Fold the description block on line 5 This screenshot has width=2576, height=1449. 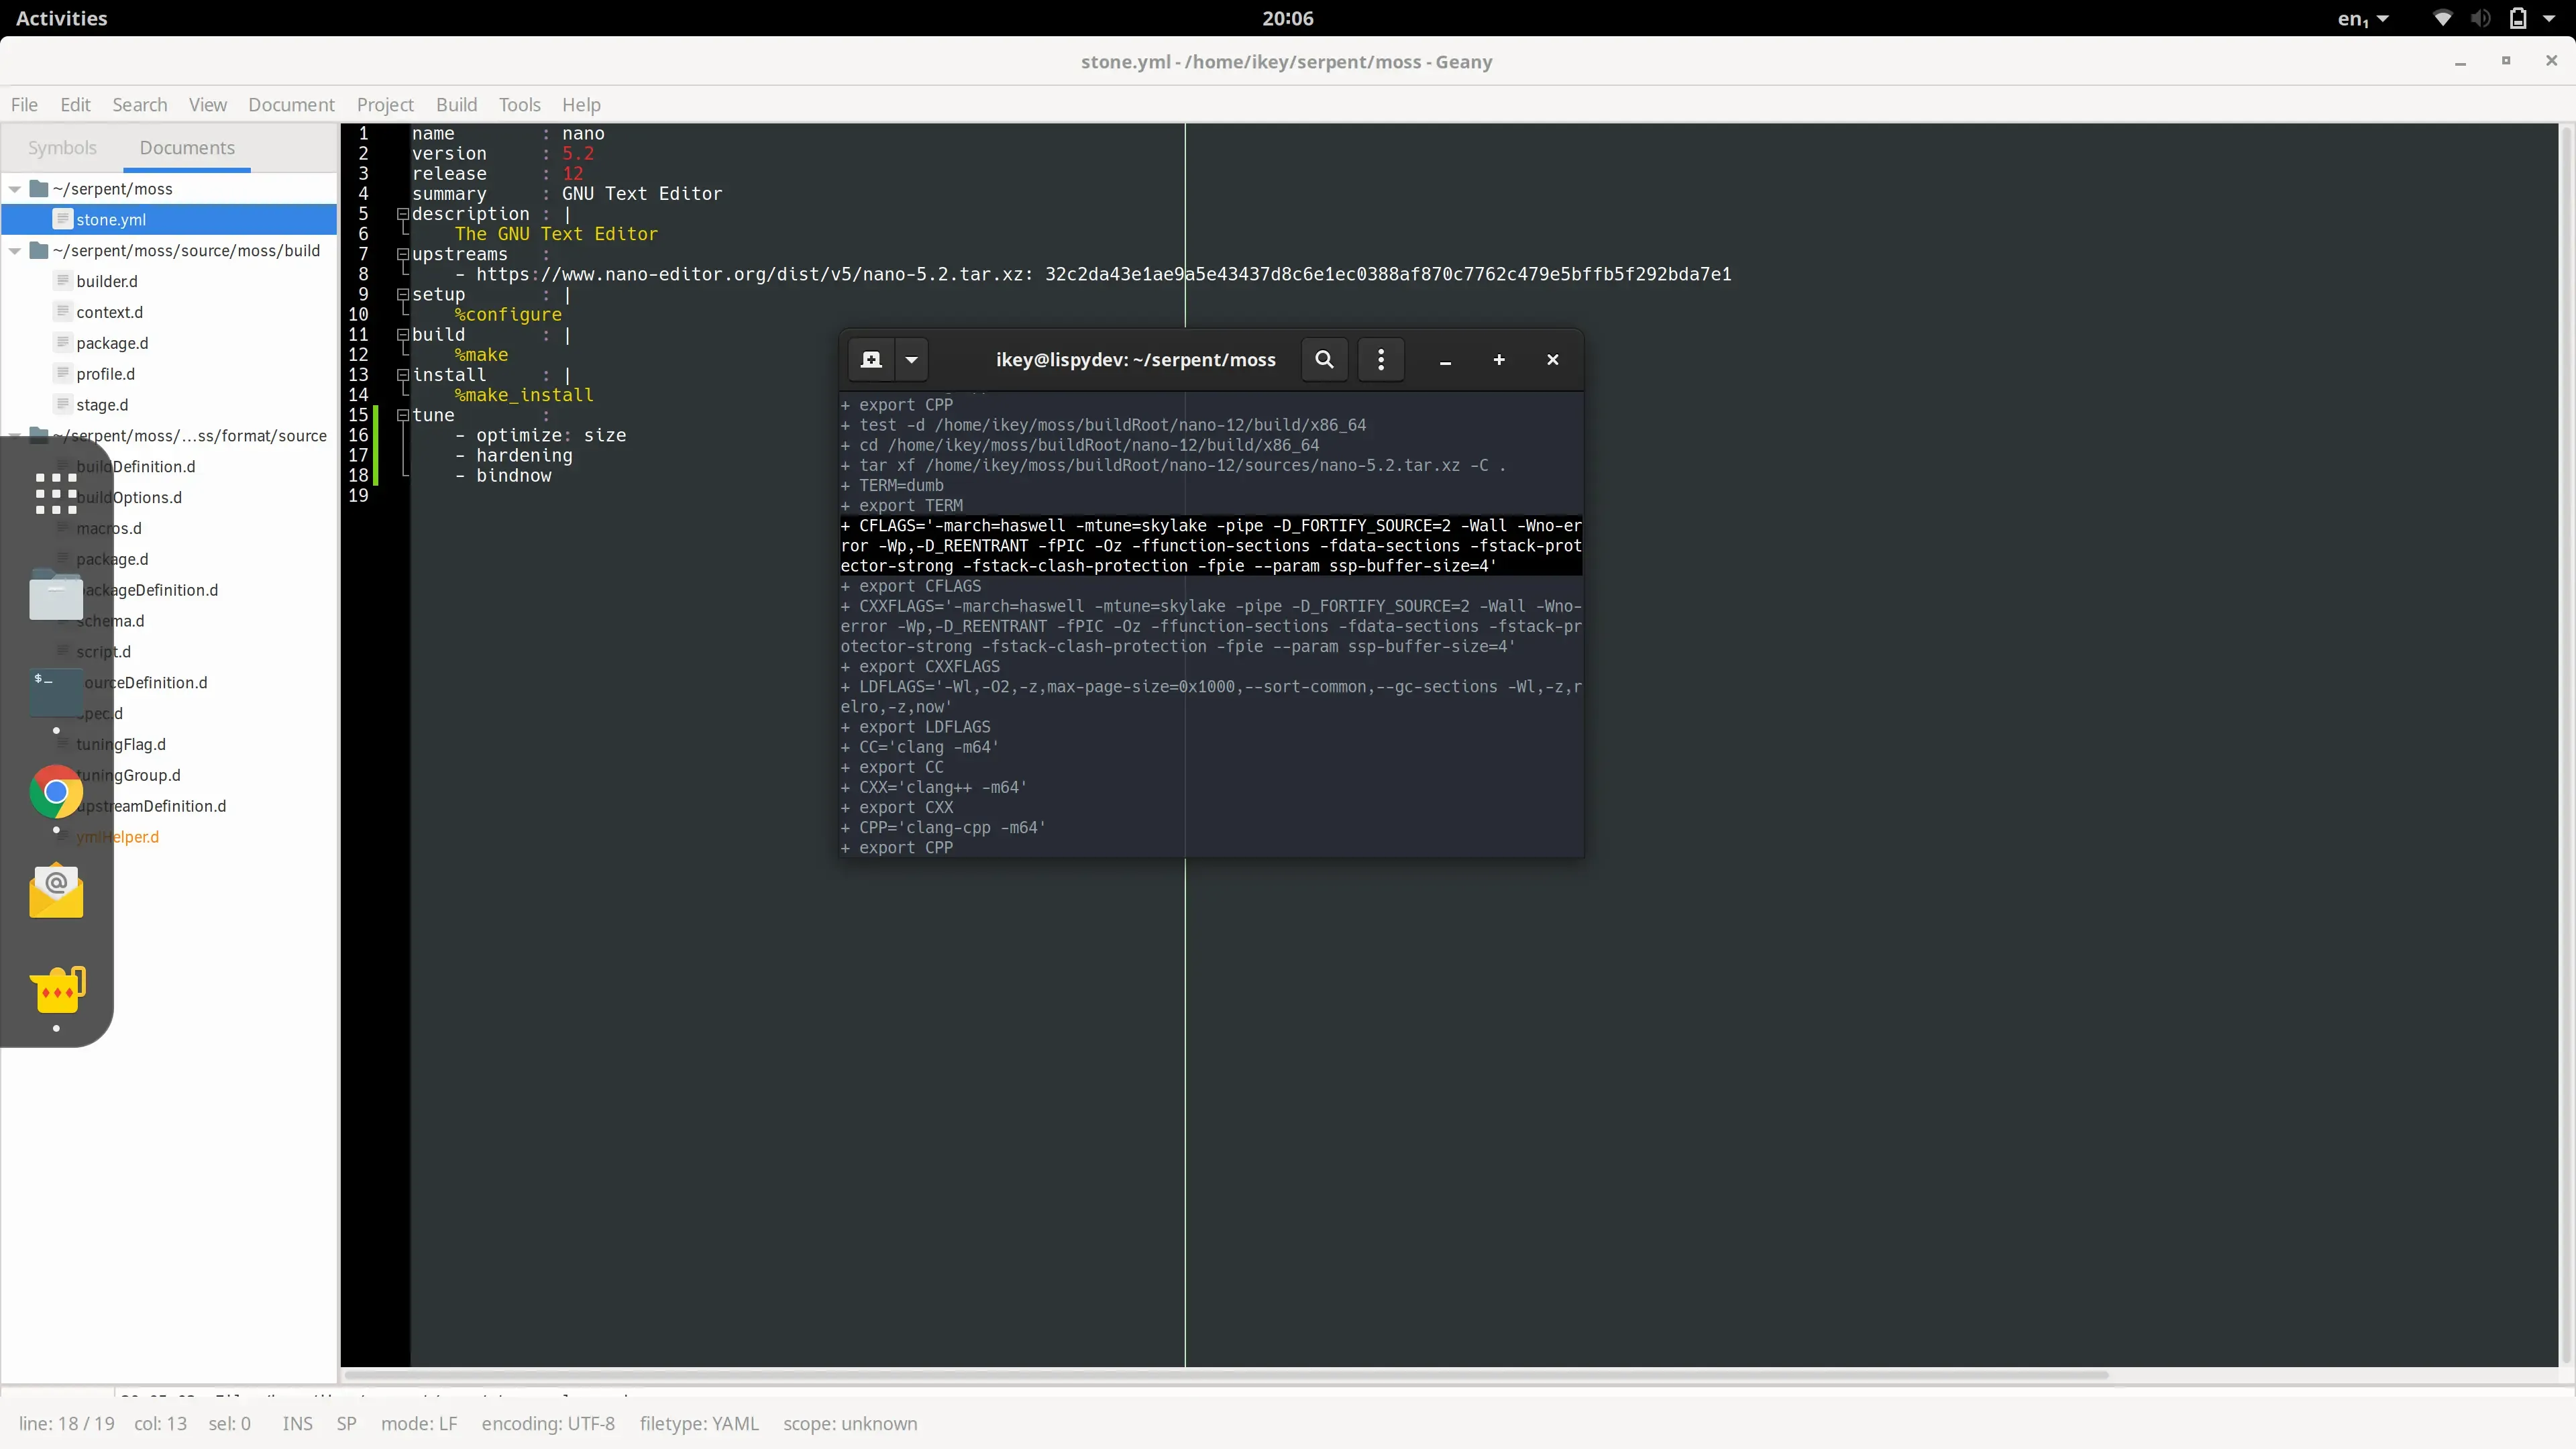coord(402,214)
